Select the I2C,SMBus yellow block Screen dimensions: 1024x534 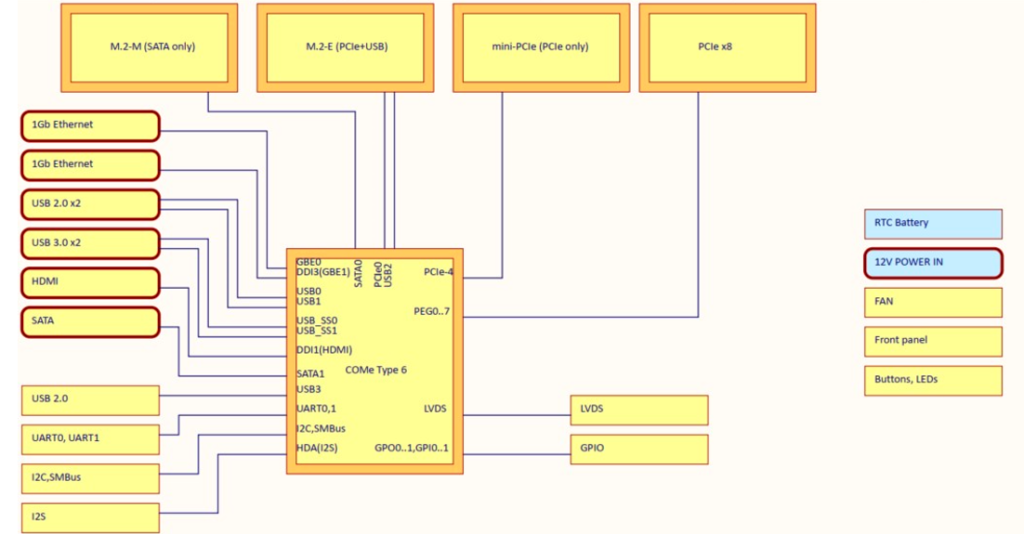coord(90,478)
